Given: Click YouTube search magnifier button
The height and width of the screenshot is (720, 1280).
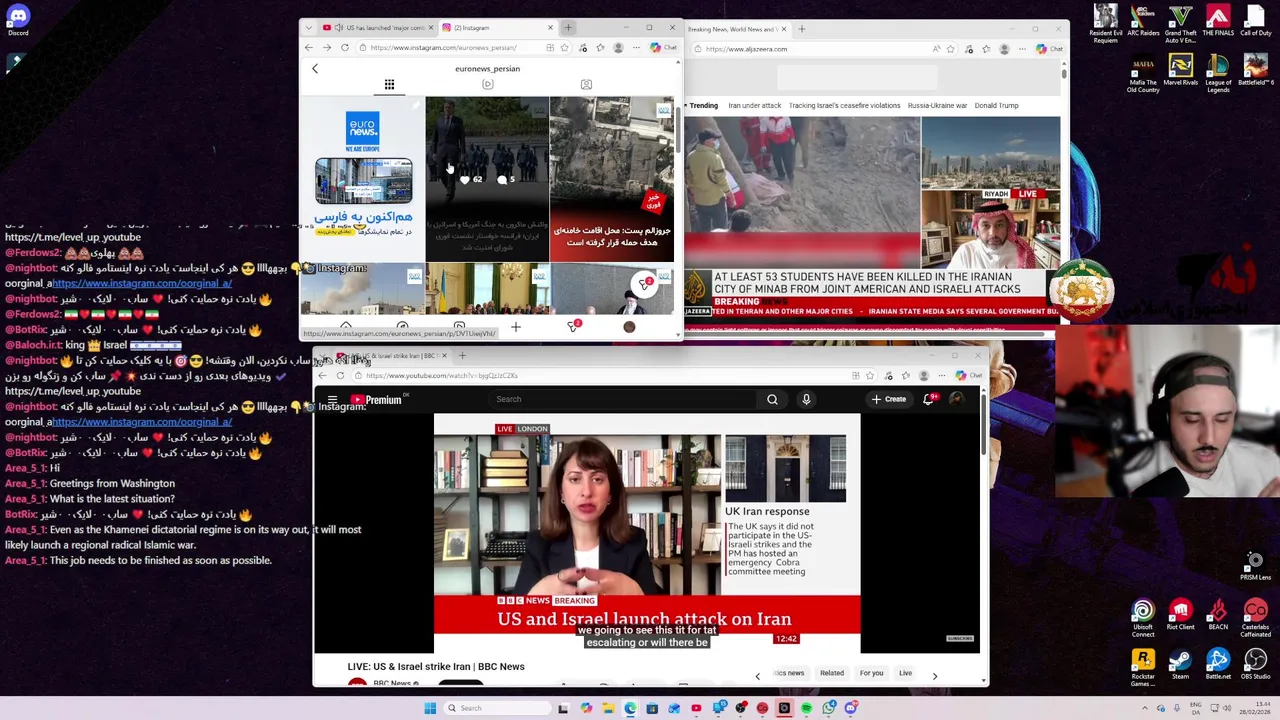Looking at the screenshot, I should (x=772, y=399).
